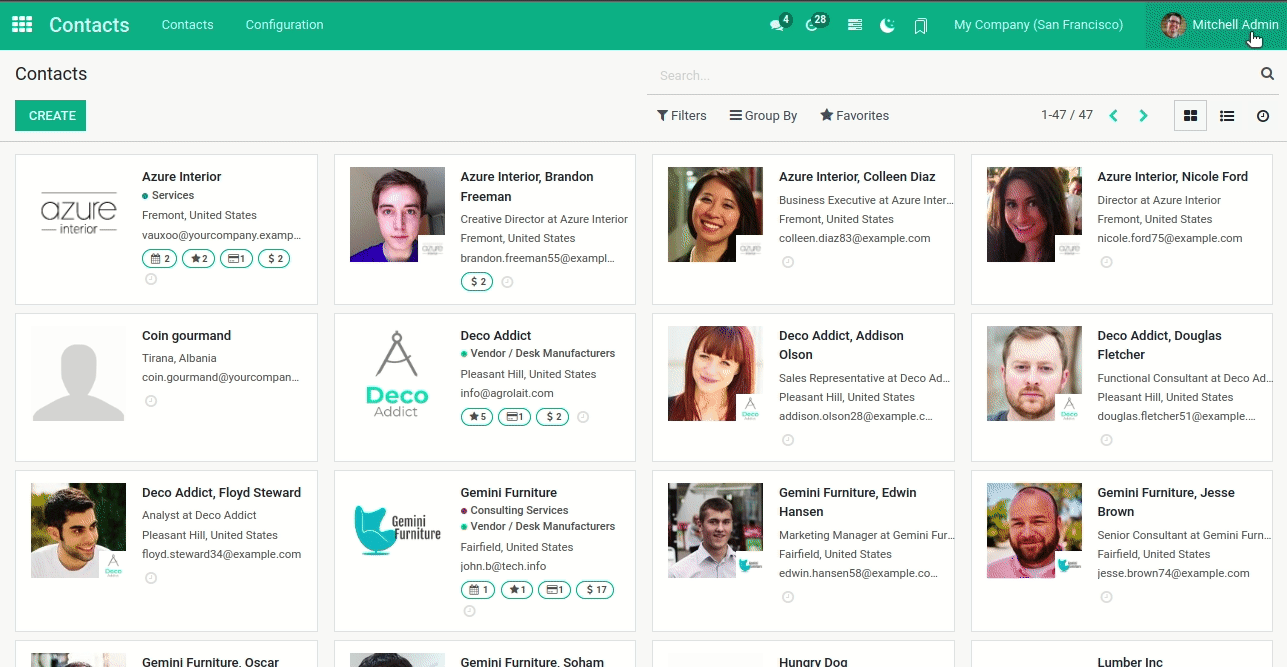Click the john.b@tech.info email text
The image size is (1287, 667).
click(x=503, y=566)
